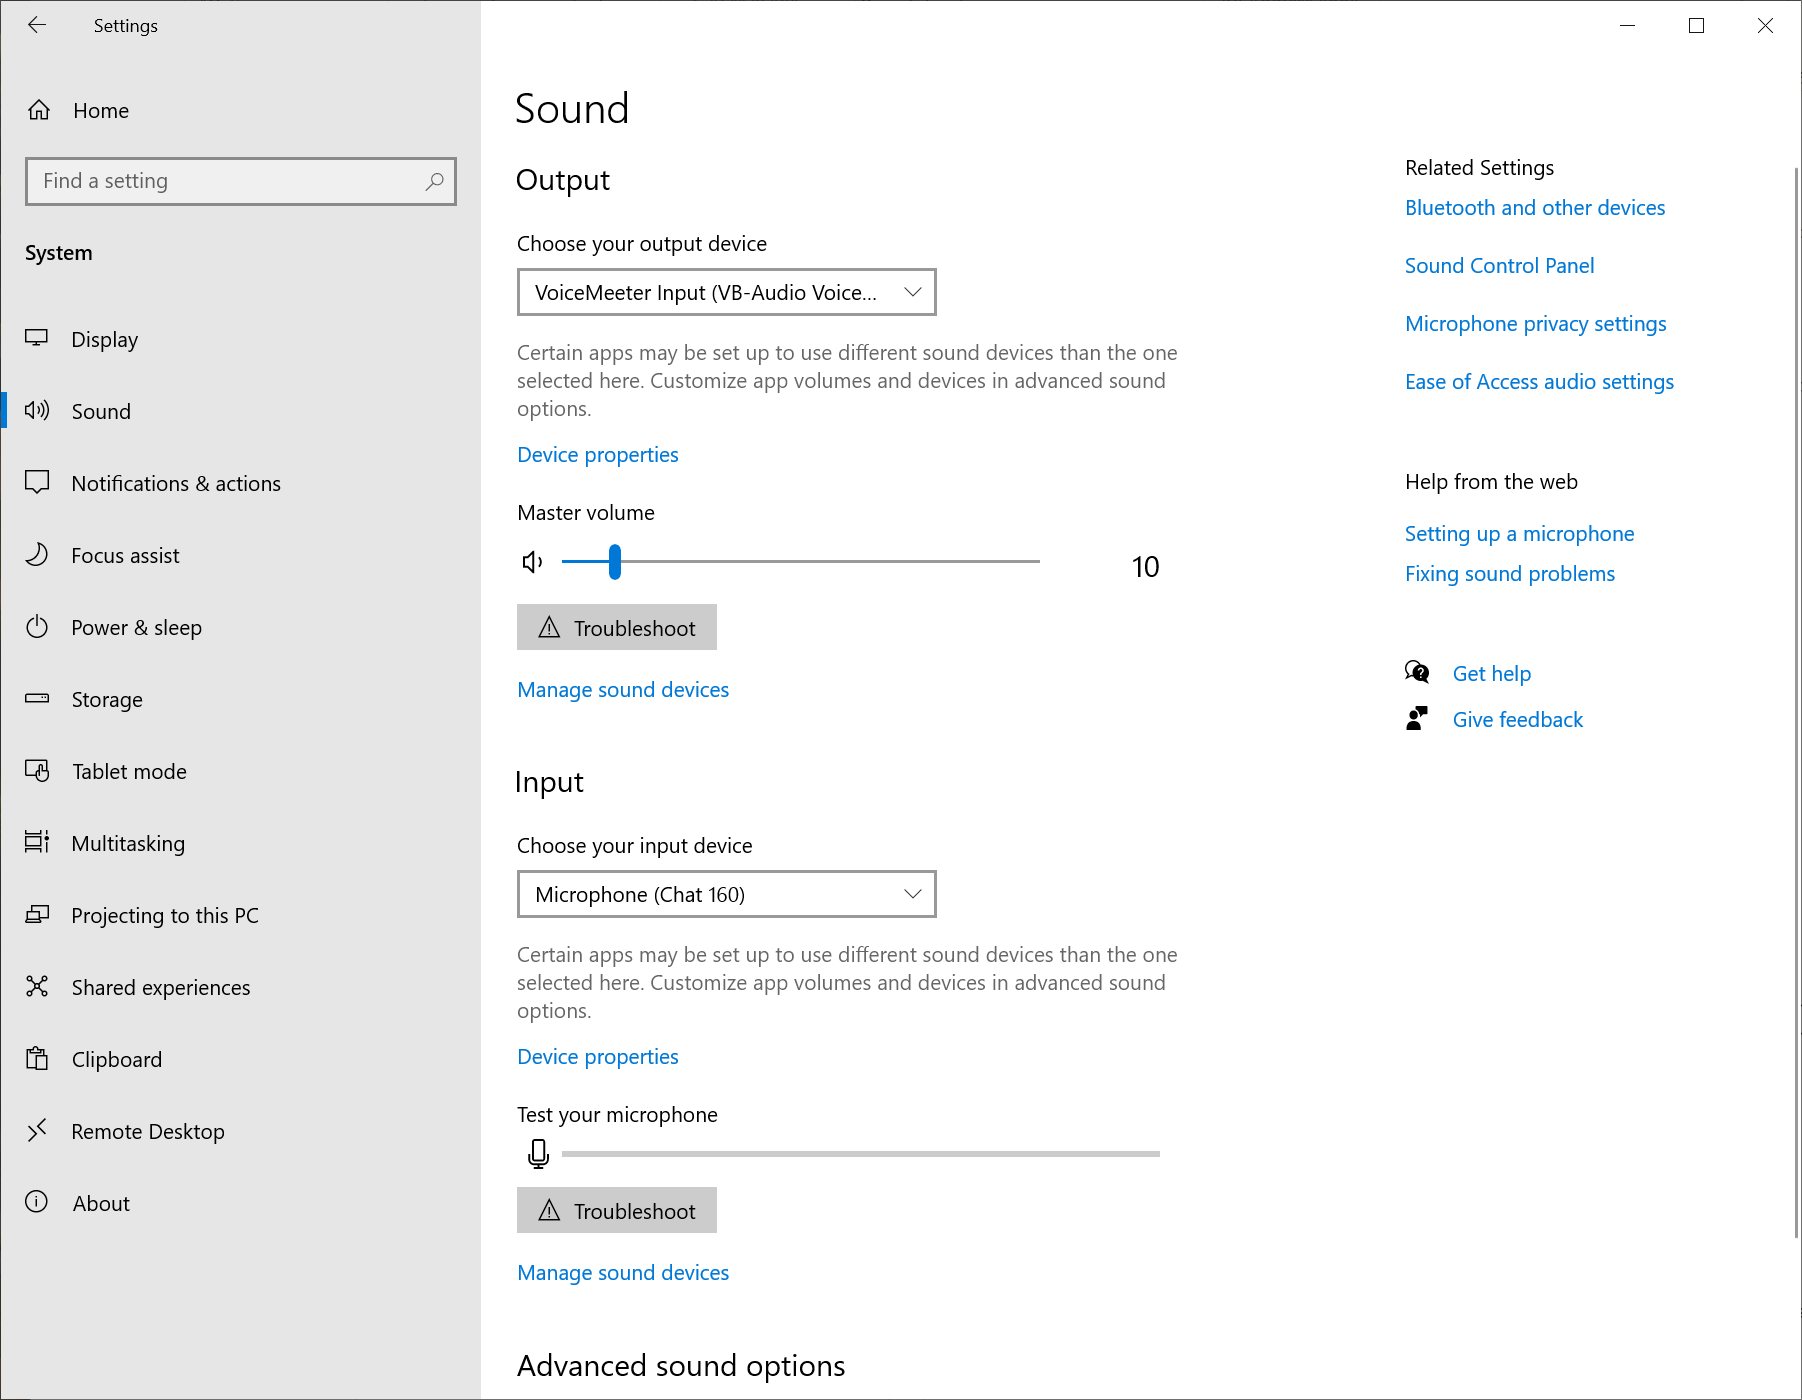This screenshot has height=1400, width=1802.
Task: Click the Power & sleep icon
Action: 37,627
